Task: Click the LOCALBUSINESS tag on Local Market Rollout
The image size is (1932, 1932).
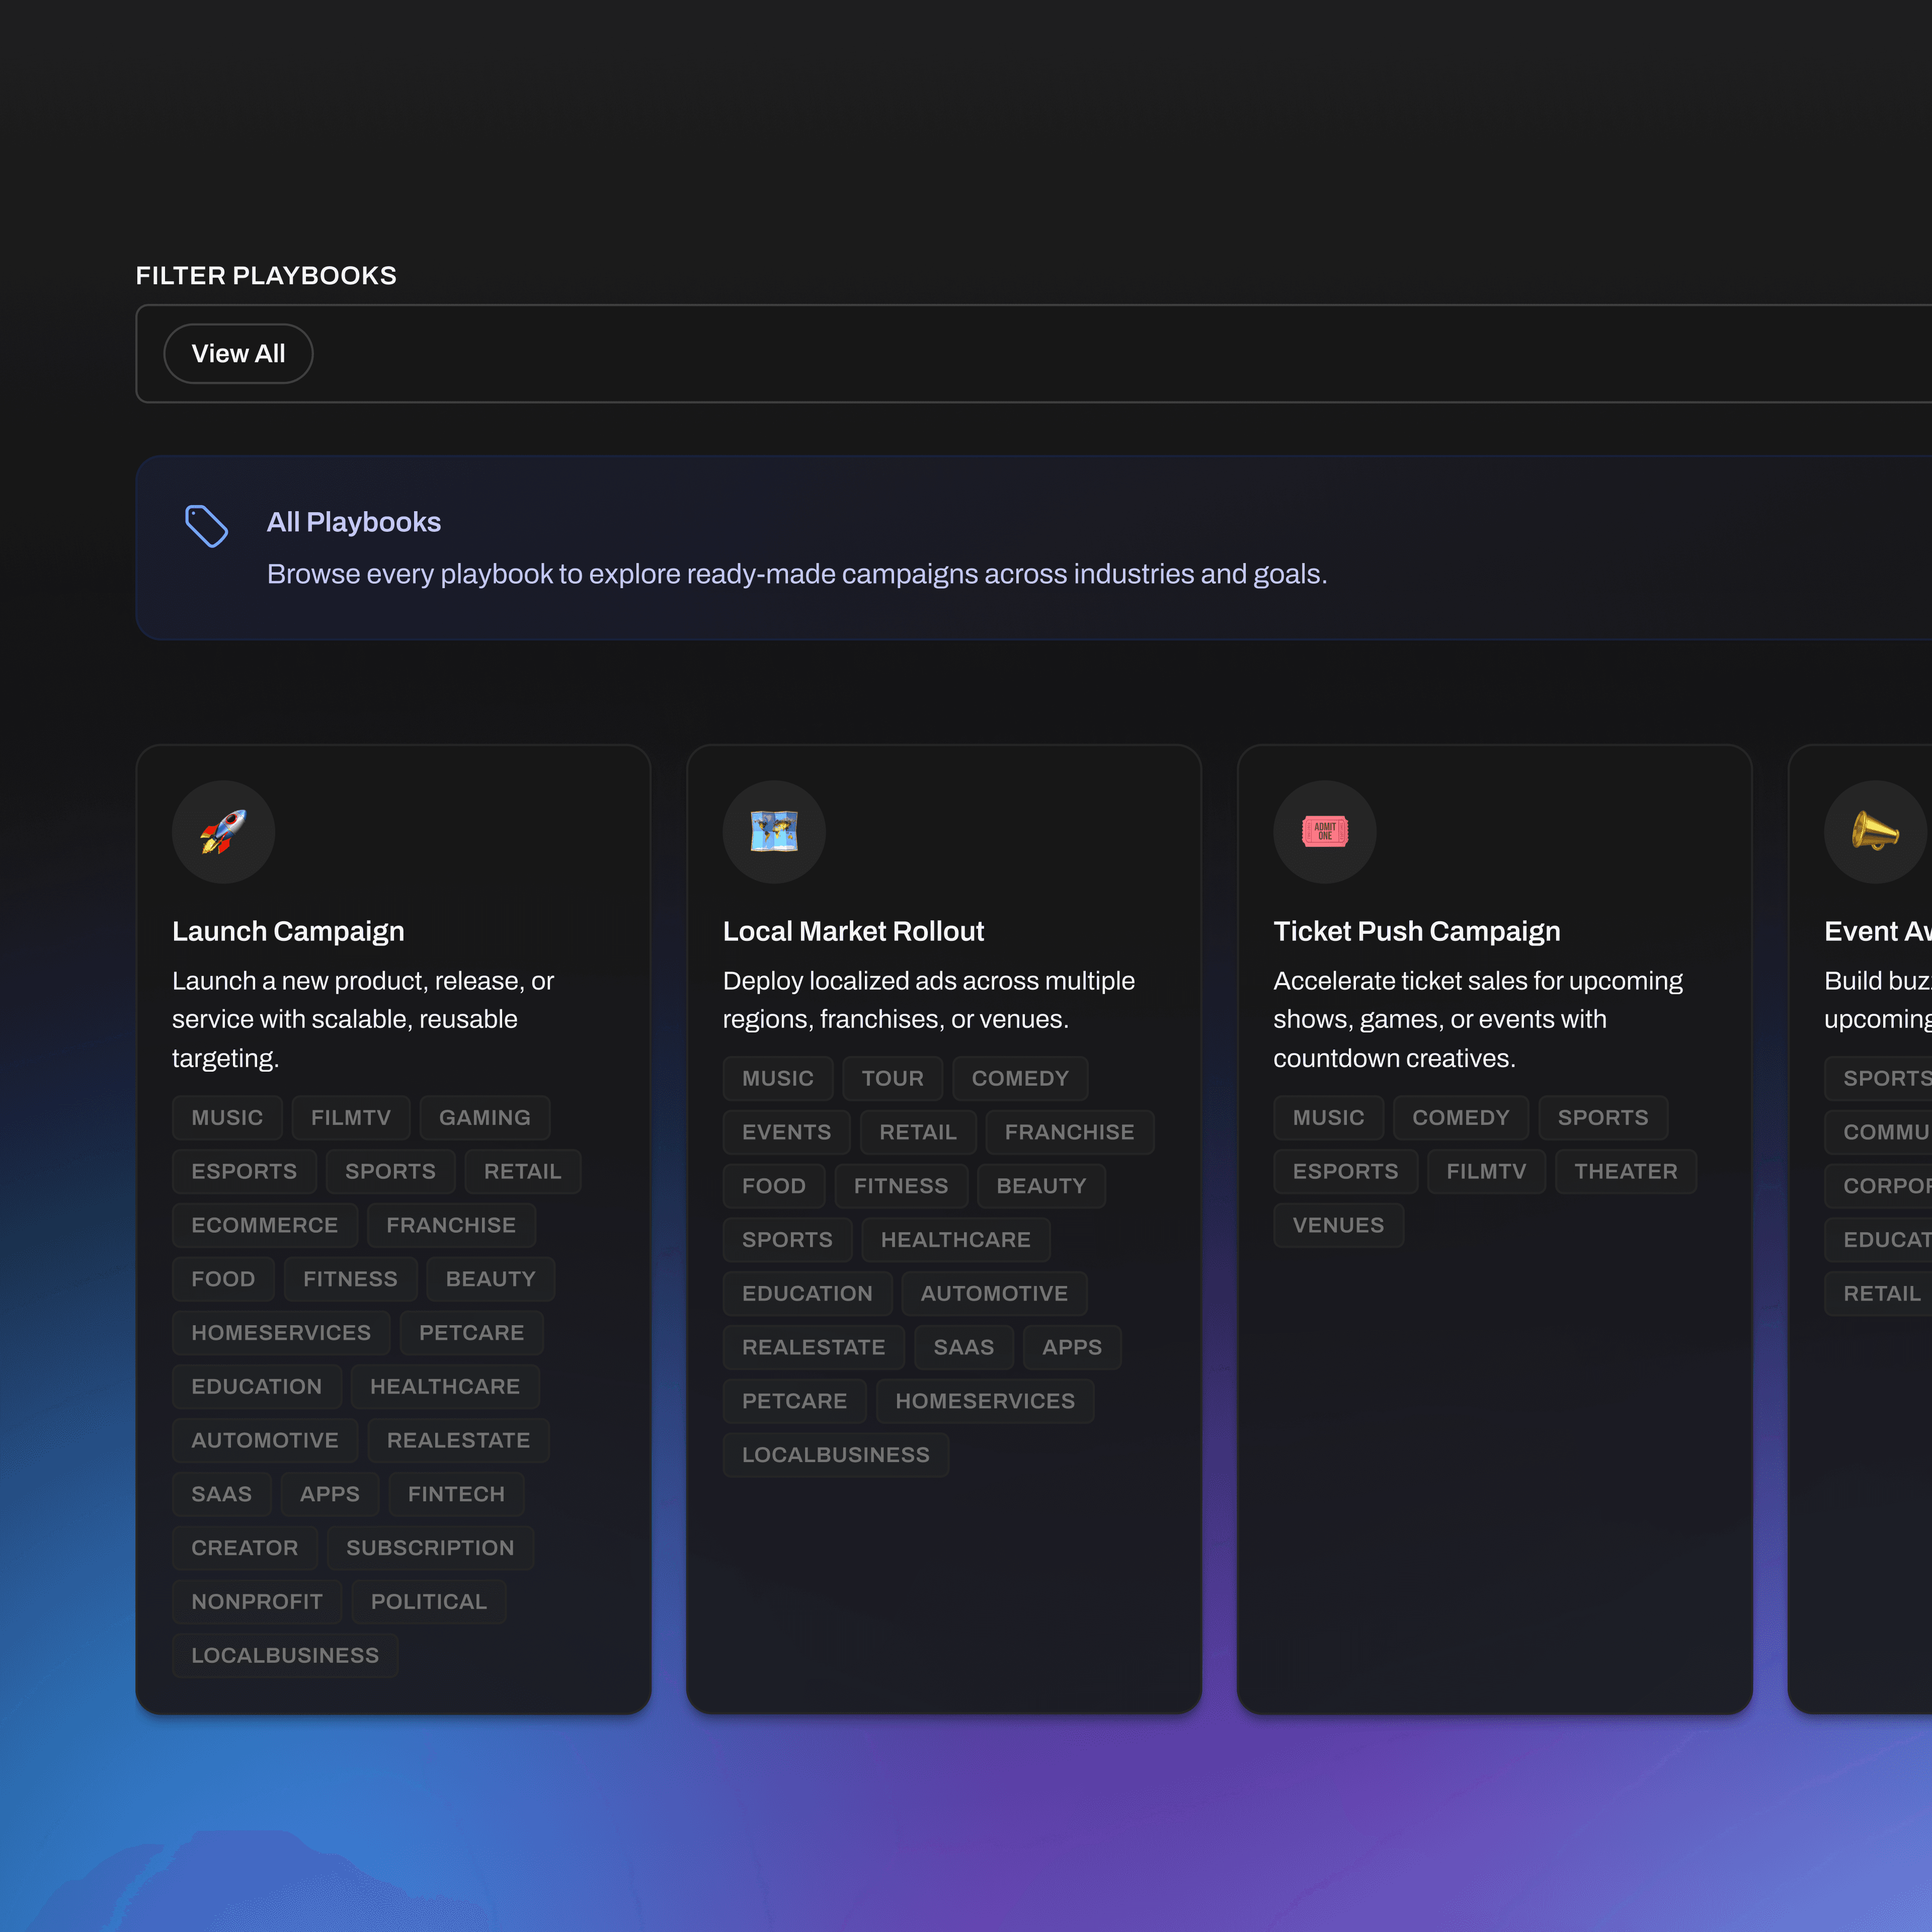Action: [x=836, y=1454]
